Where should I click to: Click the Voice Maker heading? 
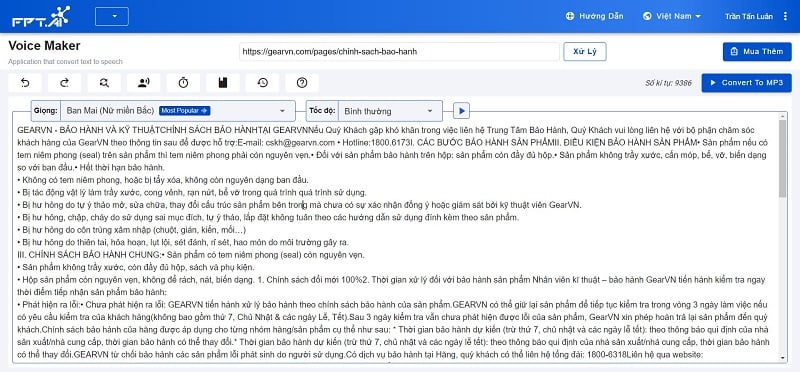(x=44, y=45)
